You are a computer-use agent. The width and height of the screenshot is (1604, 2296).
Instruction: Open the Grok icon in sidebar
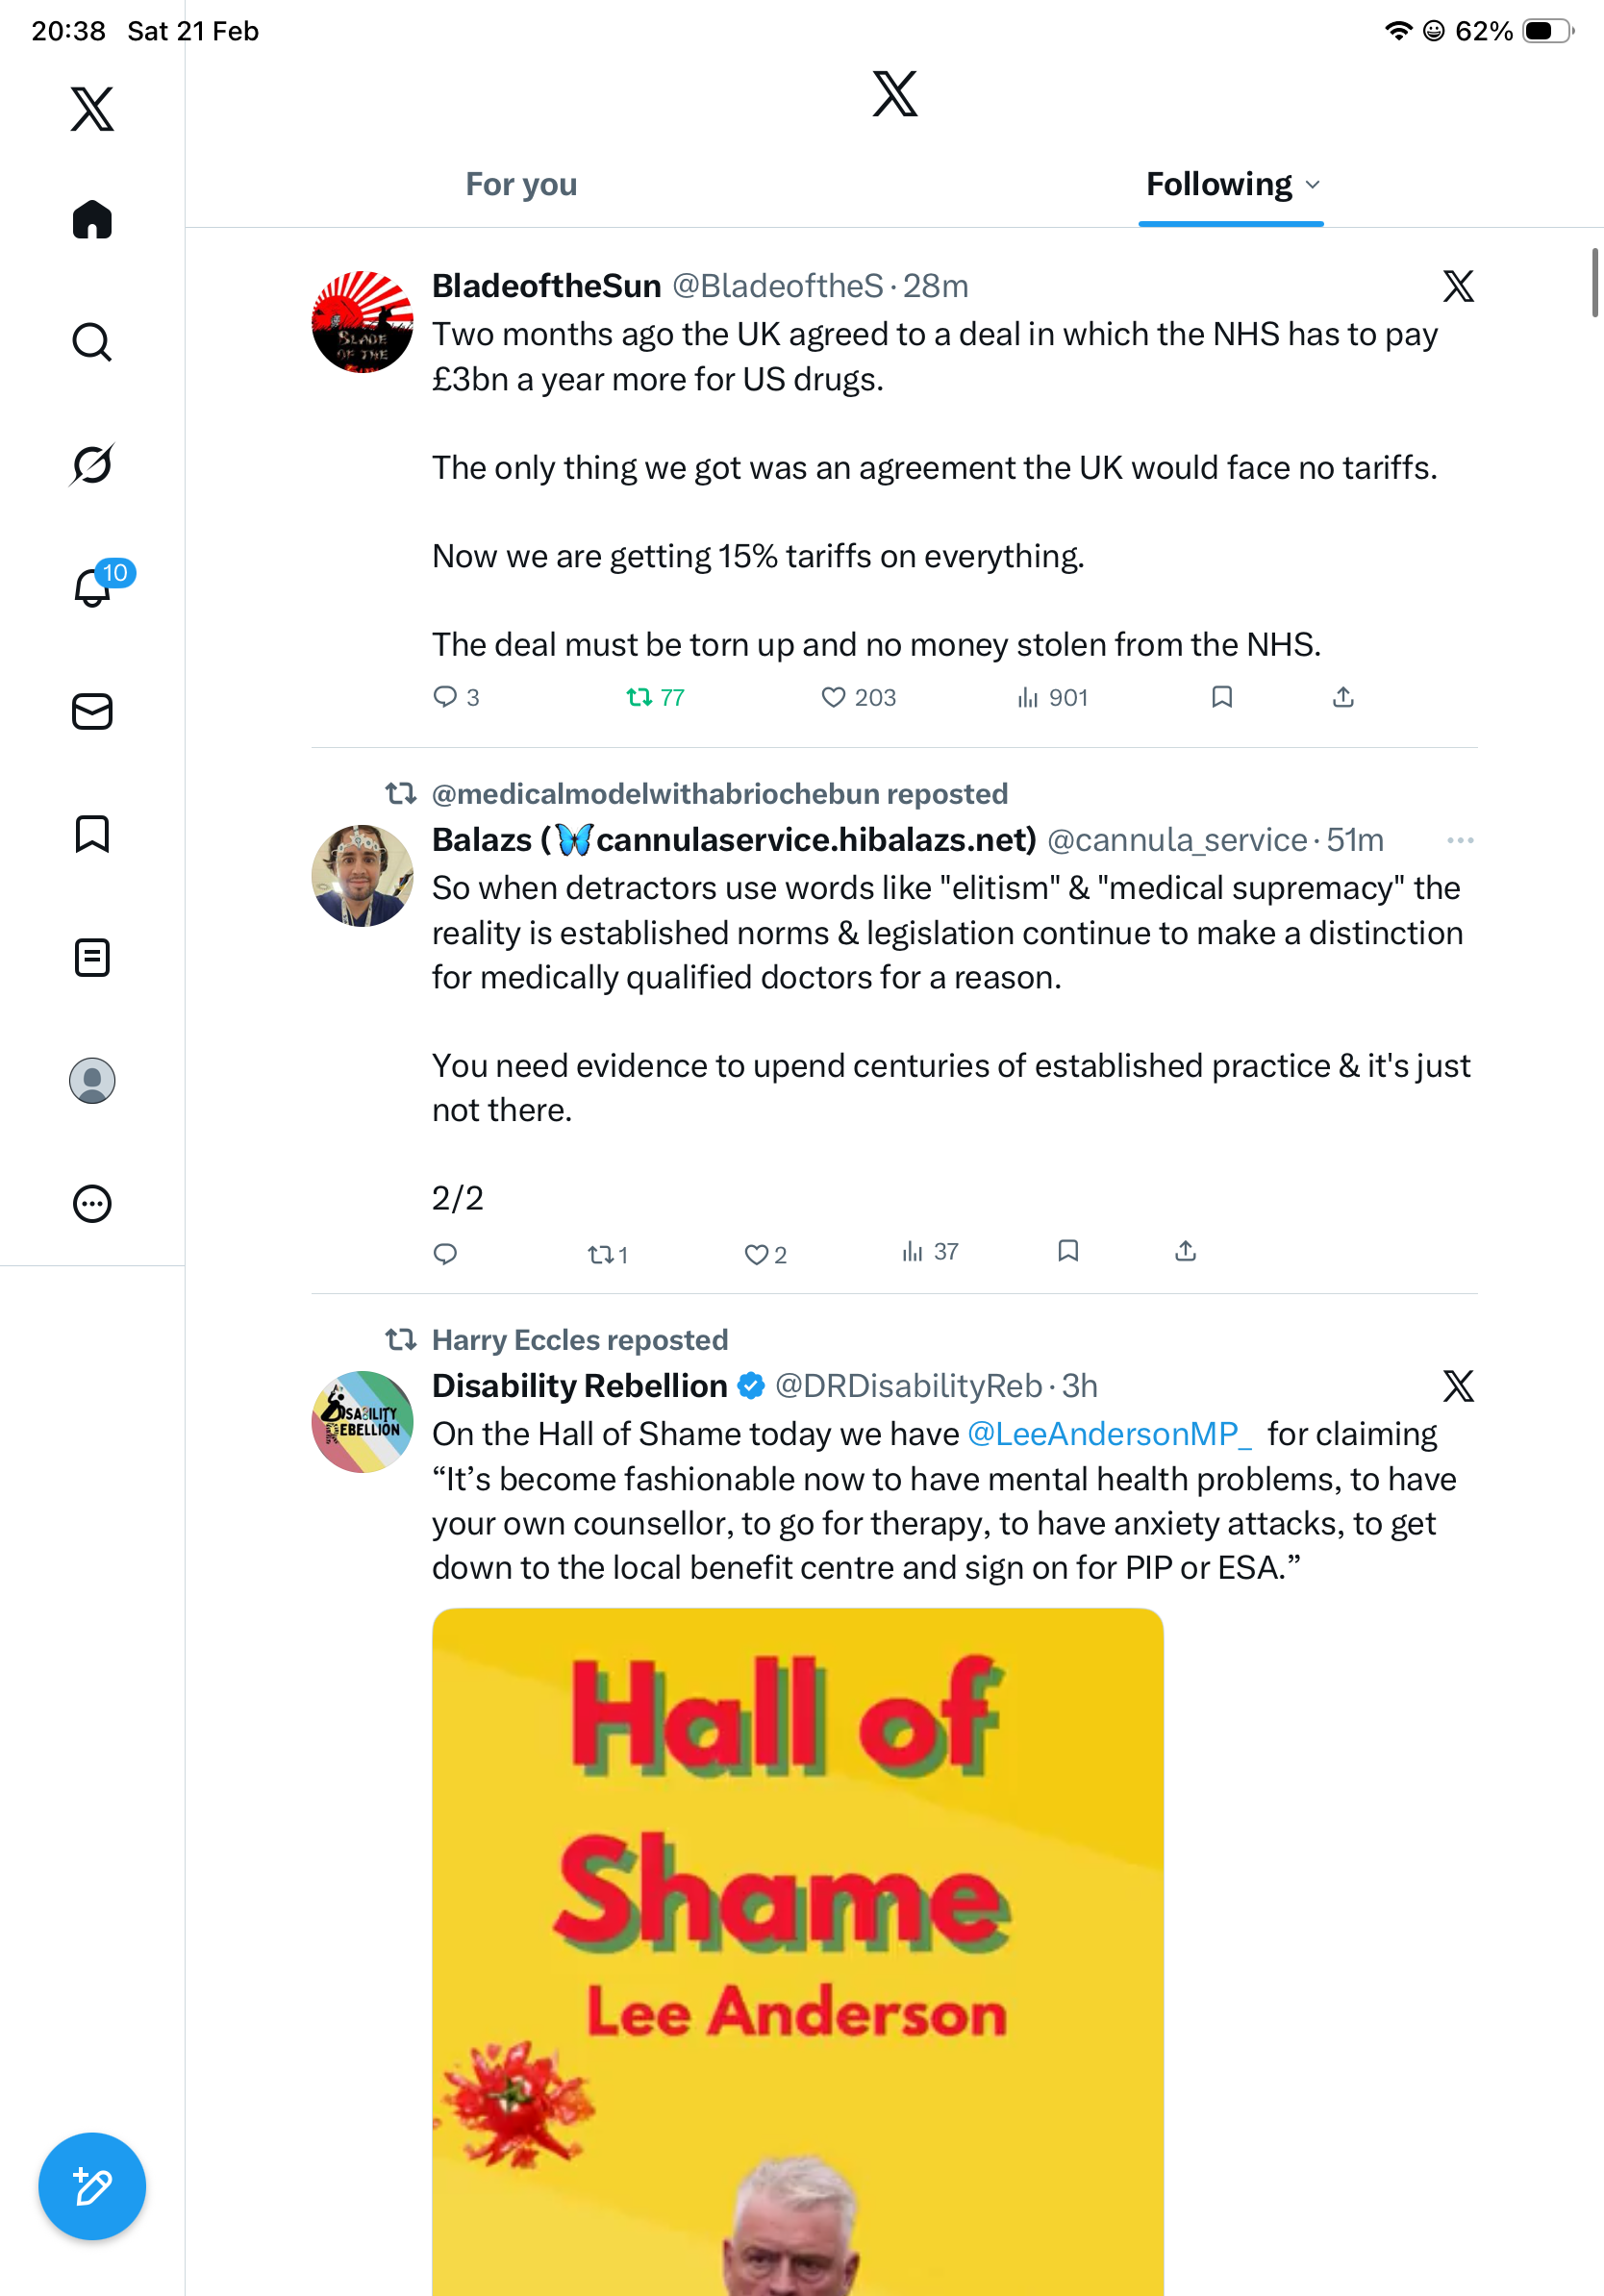coord(92,464)
